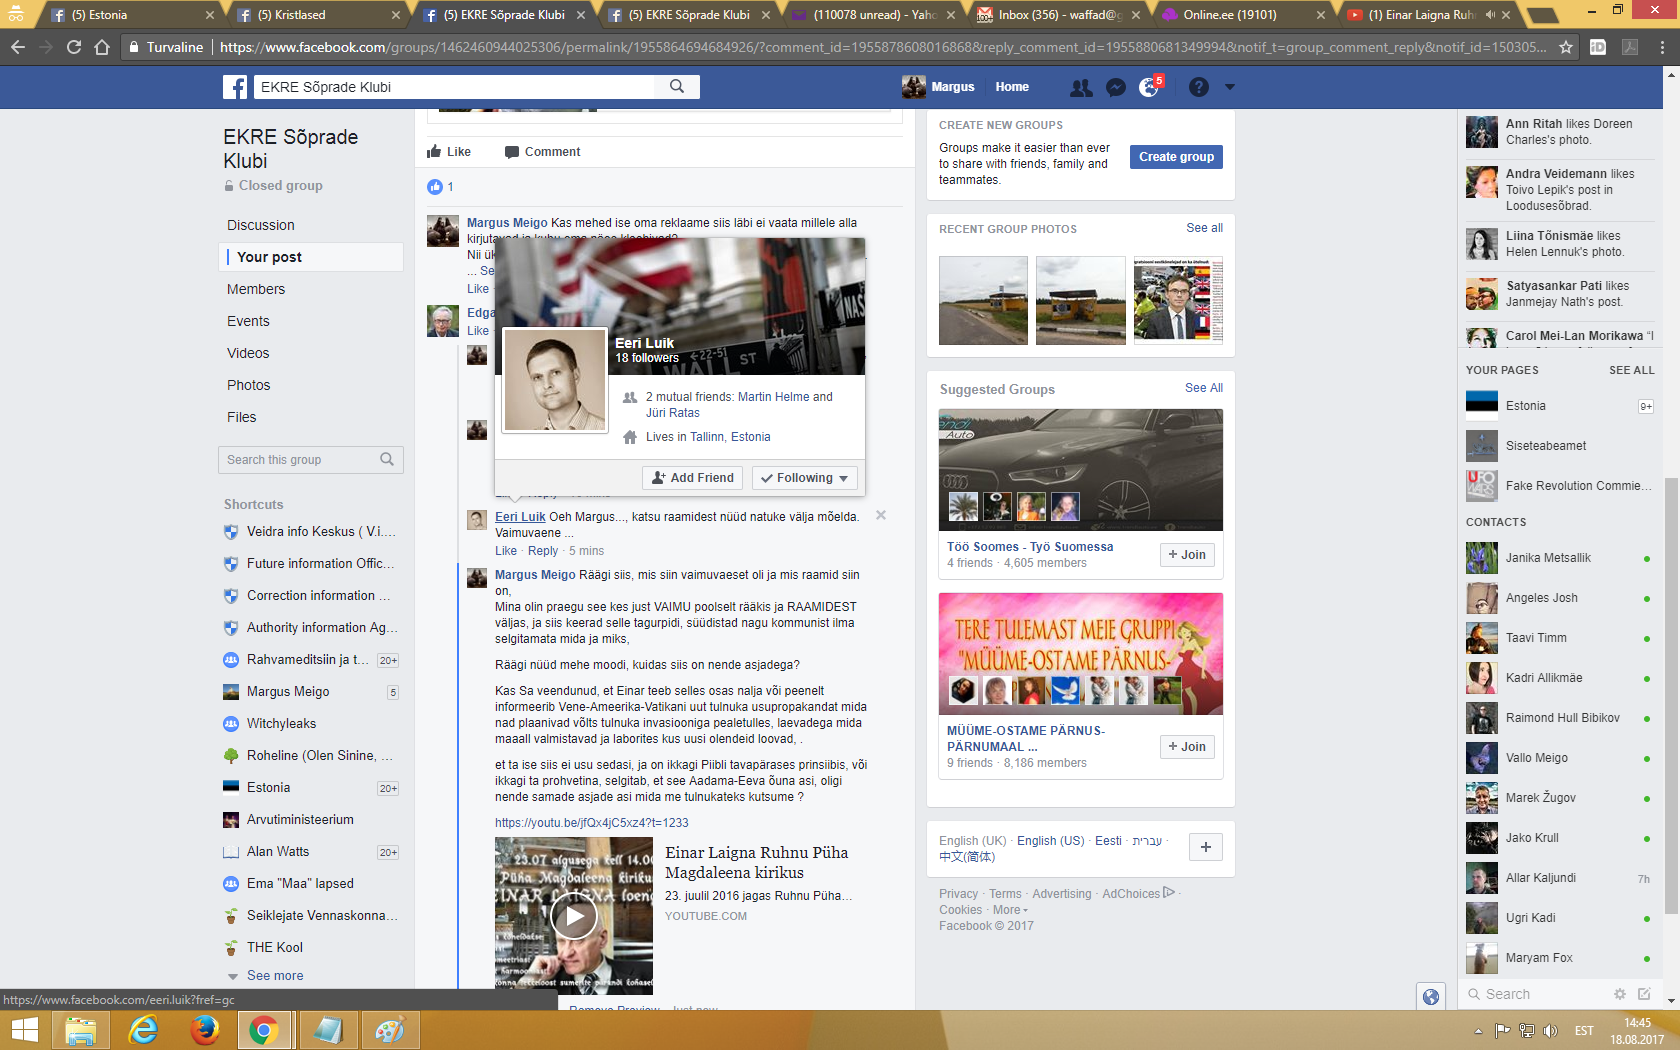Click the search magnifier in the top bar
Viewport: 1680px width, 1050px height.
coord(677,87)
